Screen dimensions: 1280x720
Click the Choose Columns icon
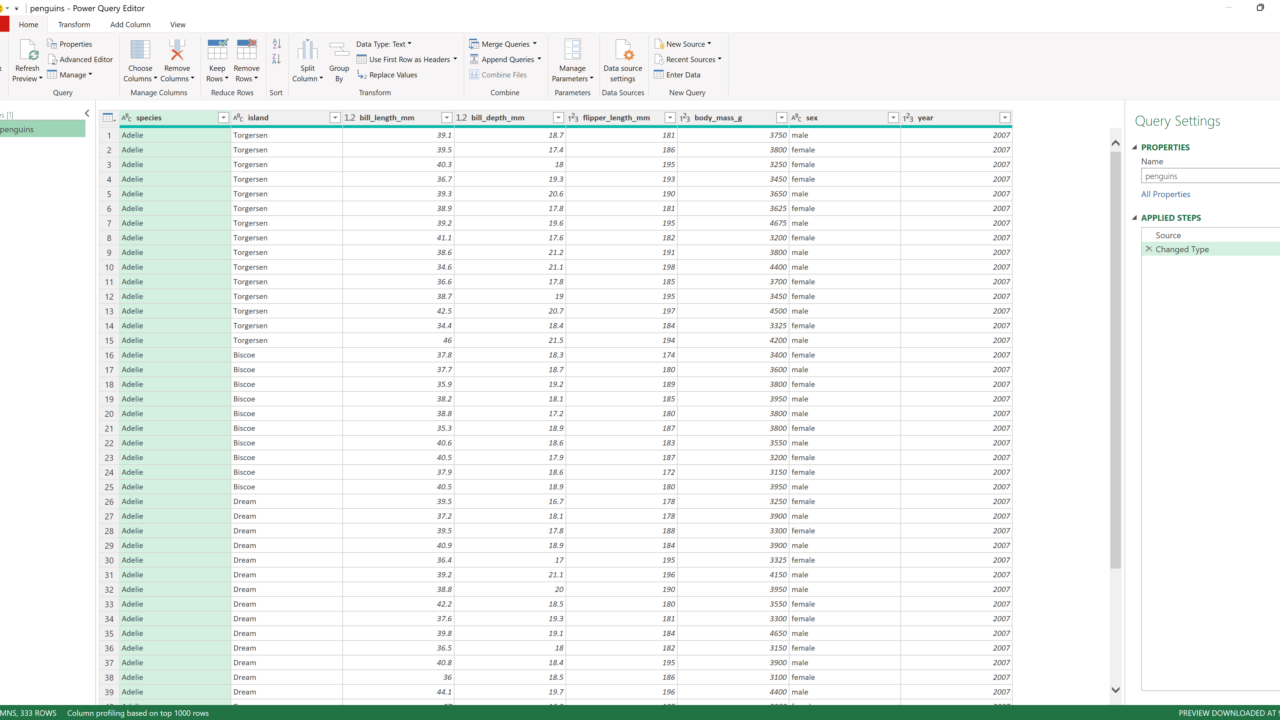(140, 50)
